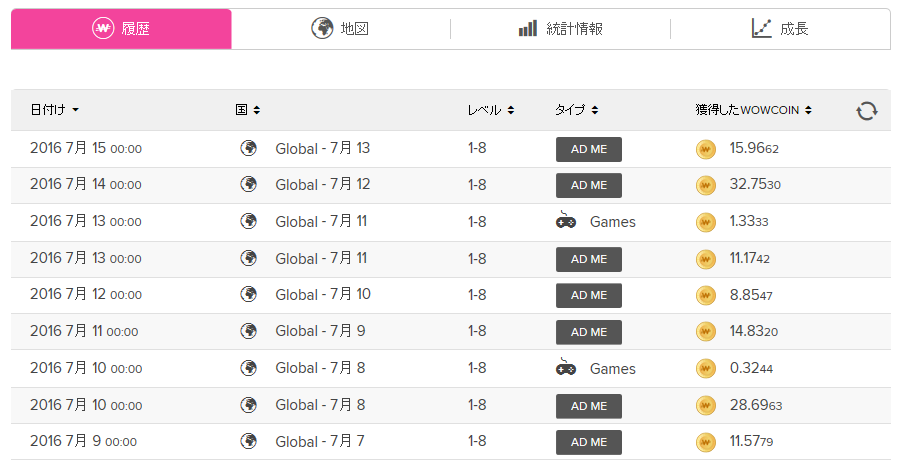Click globe icon beside Global - 7月 12
This screenshot has width=901, height=470.
click(x=248, y=184)
